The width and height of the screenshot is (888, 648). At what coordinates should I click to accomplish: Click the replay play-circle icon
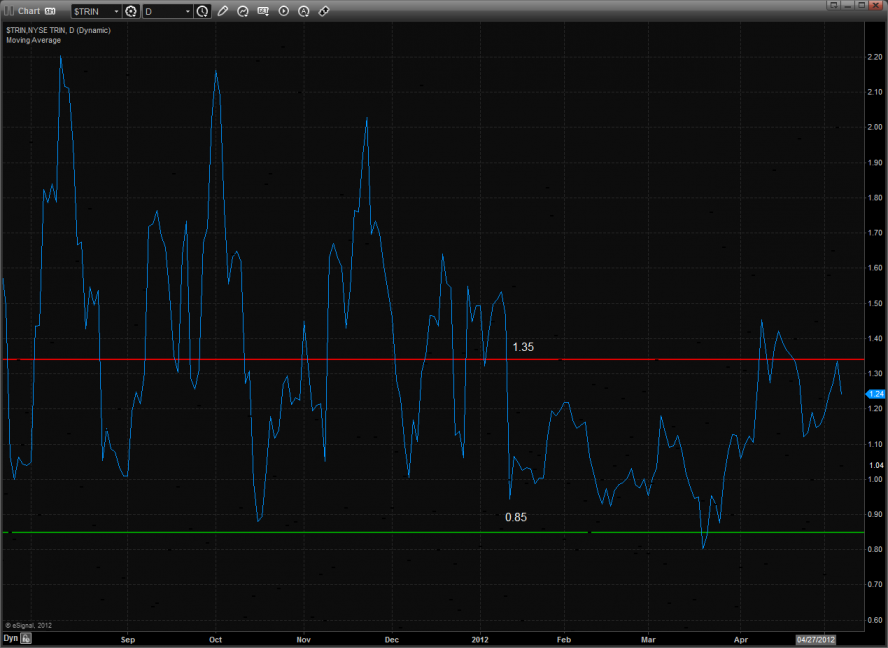283,11
